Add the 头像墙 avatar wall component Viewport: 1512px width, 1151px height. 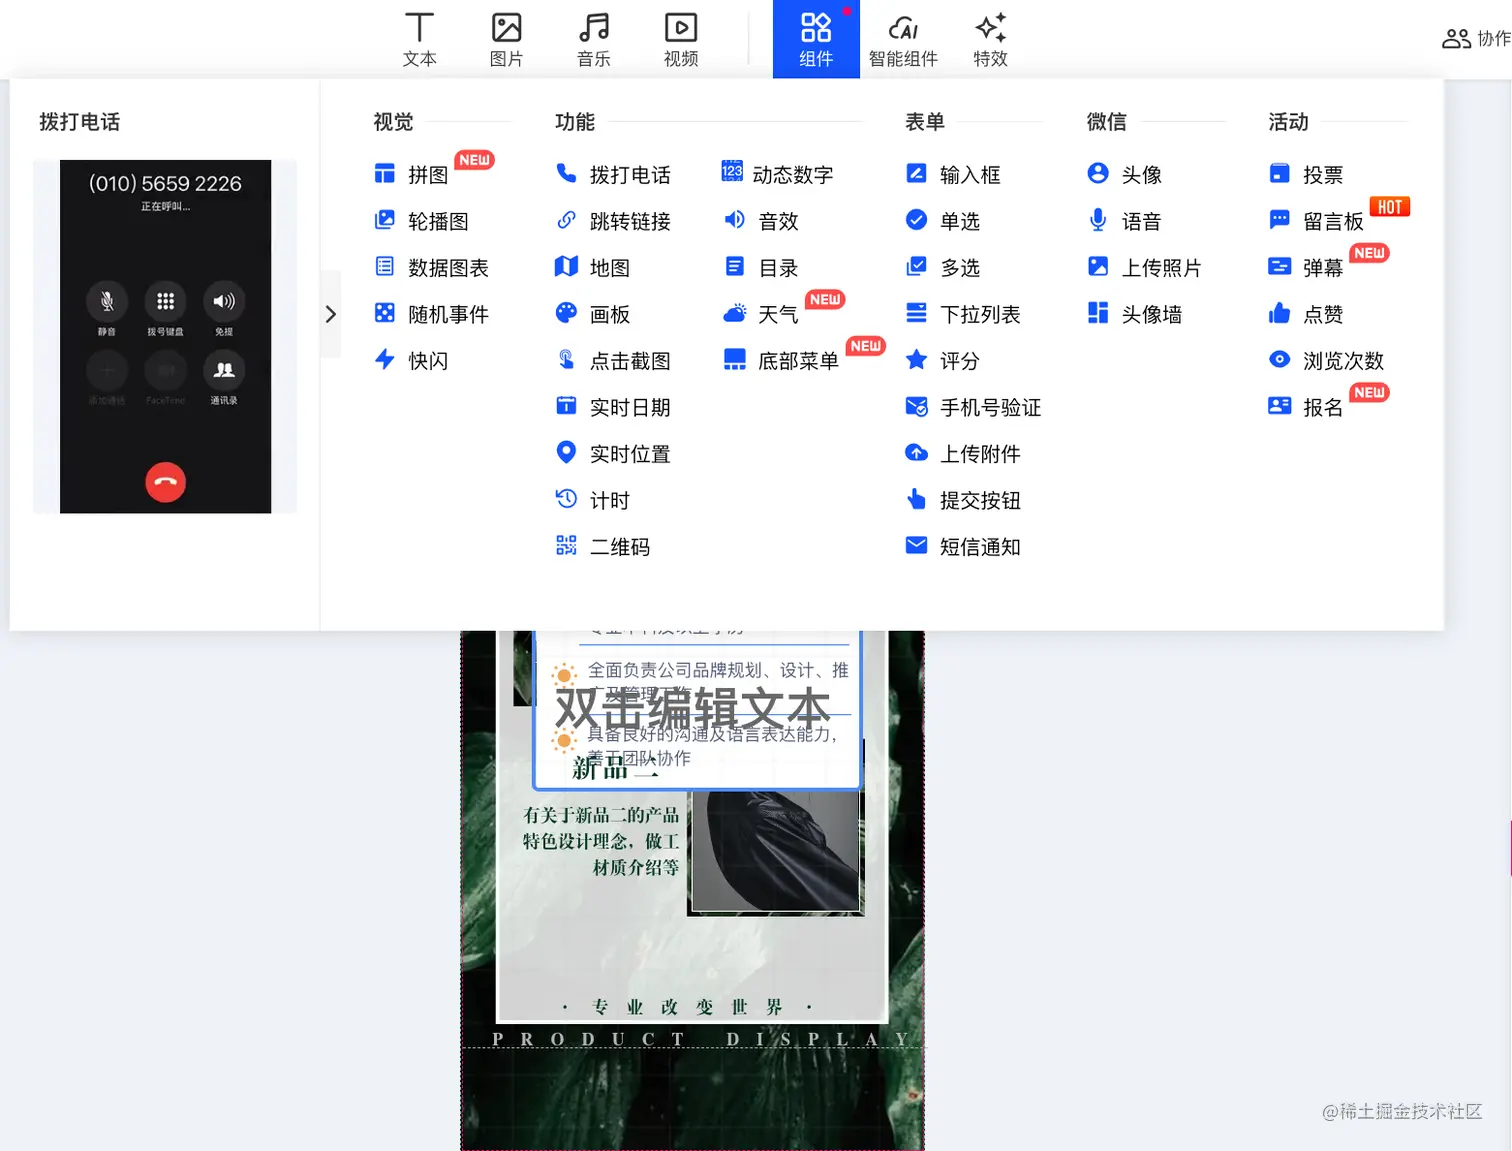click(x=1134, y=314)
